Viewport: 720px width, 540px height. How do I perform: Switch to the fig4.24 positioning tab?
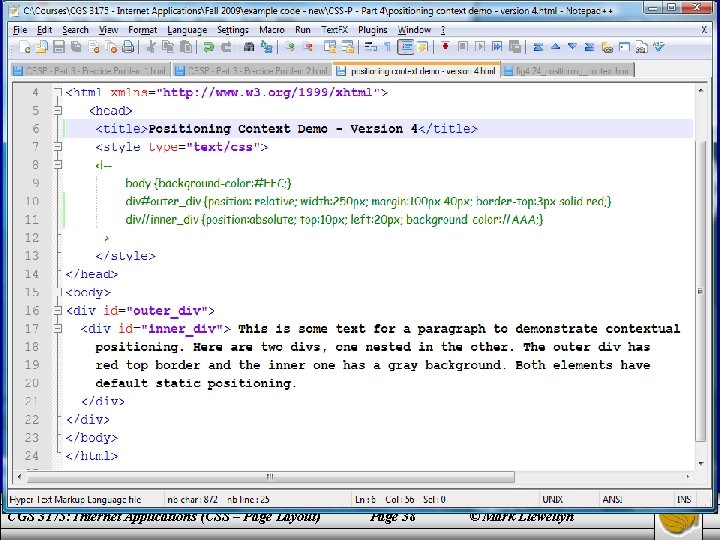point(572,71)
